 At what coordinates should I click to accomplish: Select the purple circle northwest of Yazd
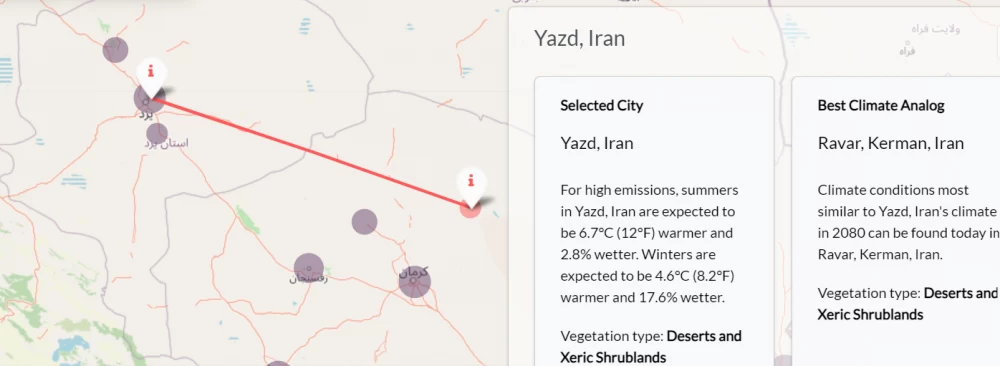pyautogui.click(x=115, y=50)
